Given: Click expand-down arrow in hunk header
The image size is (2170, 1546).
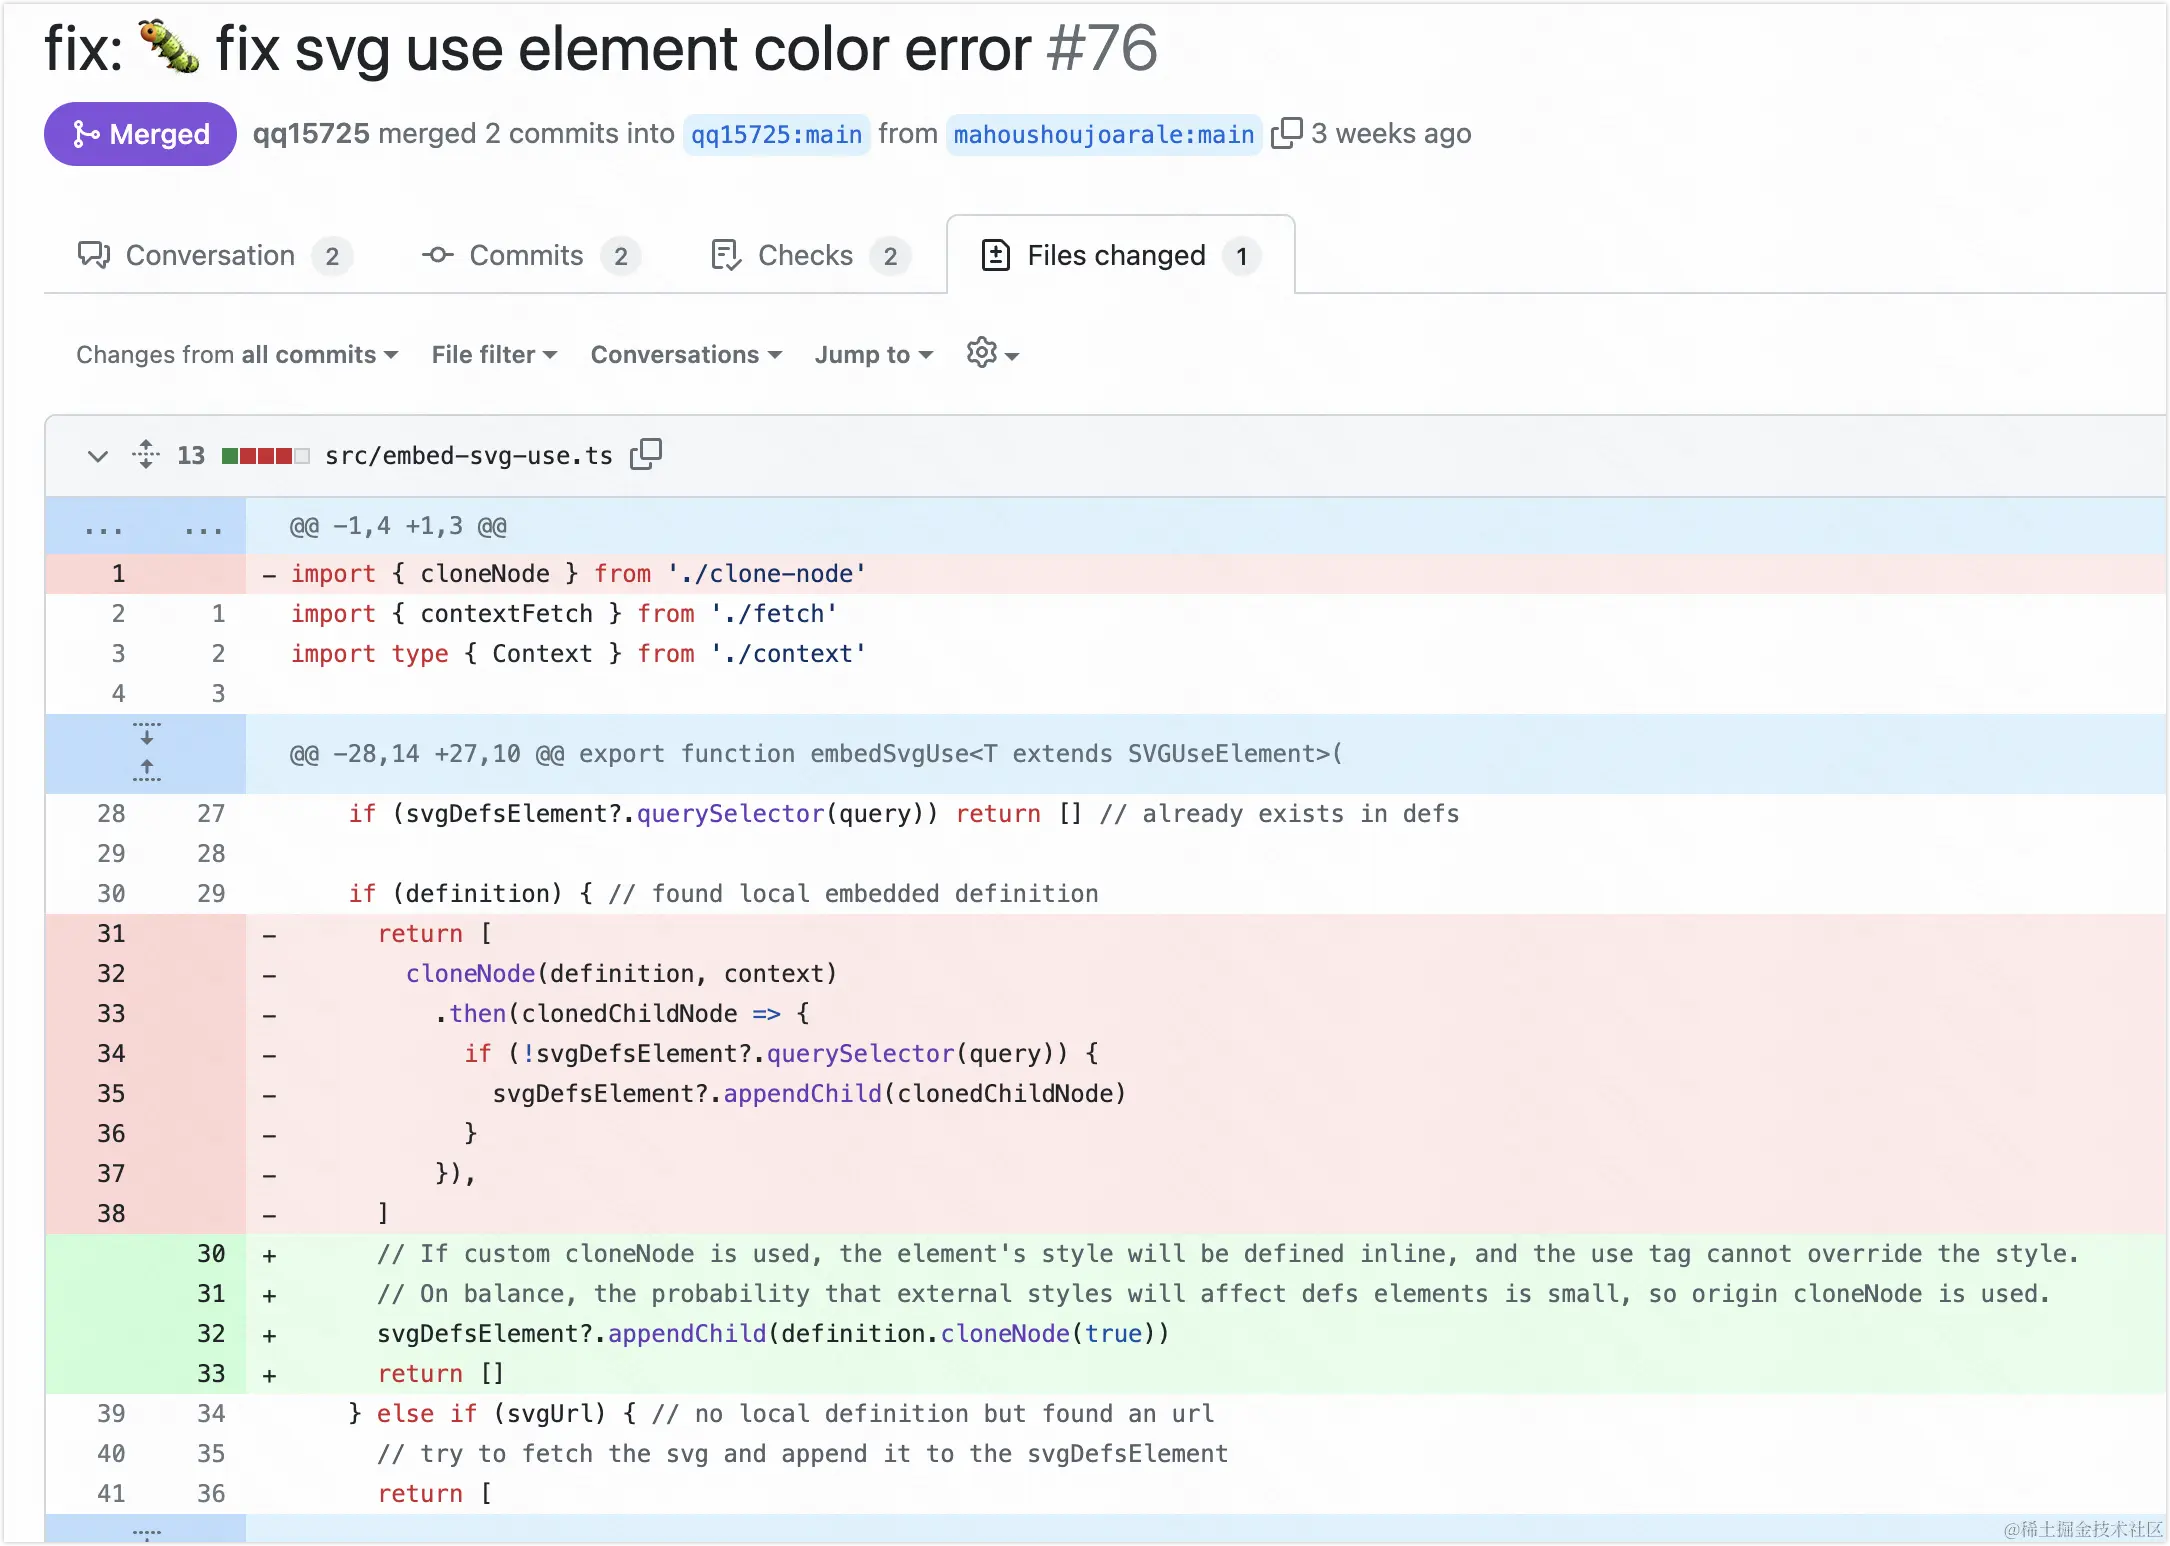Looking at the screenshot, I should pos(146,735).
